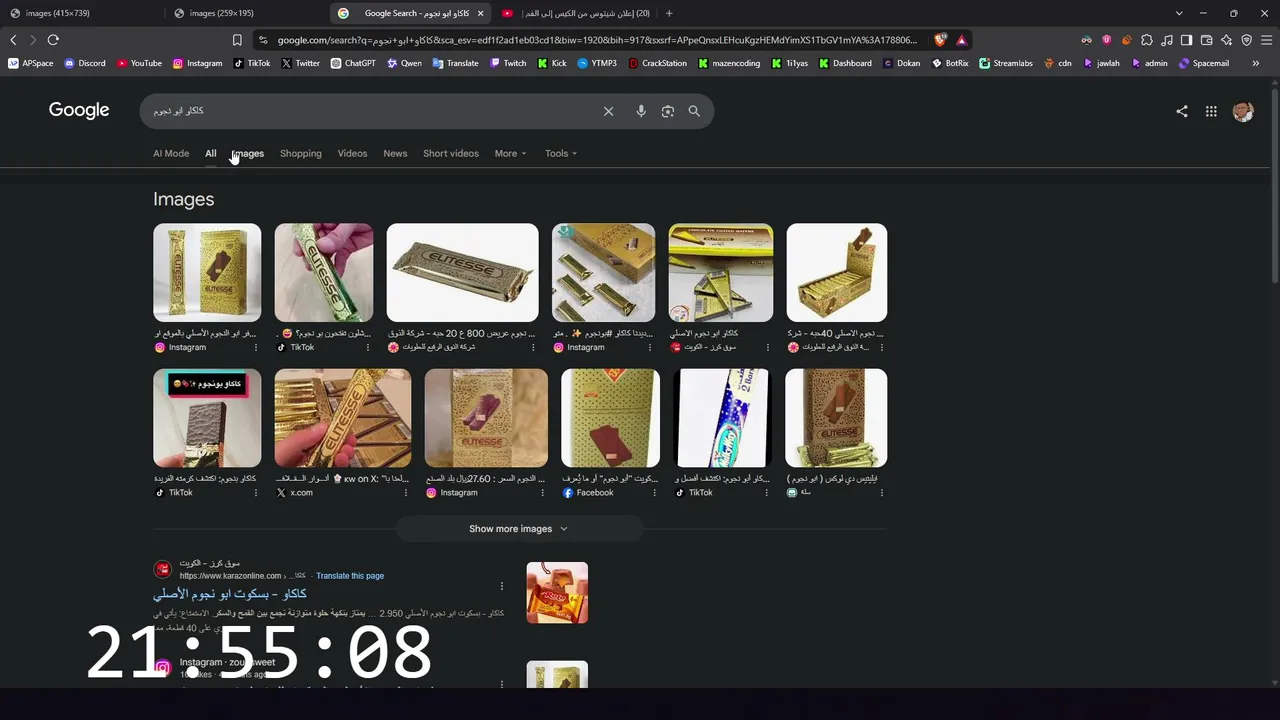The width and height of the screenshot is (1280, 720).
Task: Open the YTMP3 bookmark
Action: point(597,63)
